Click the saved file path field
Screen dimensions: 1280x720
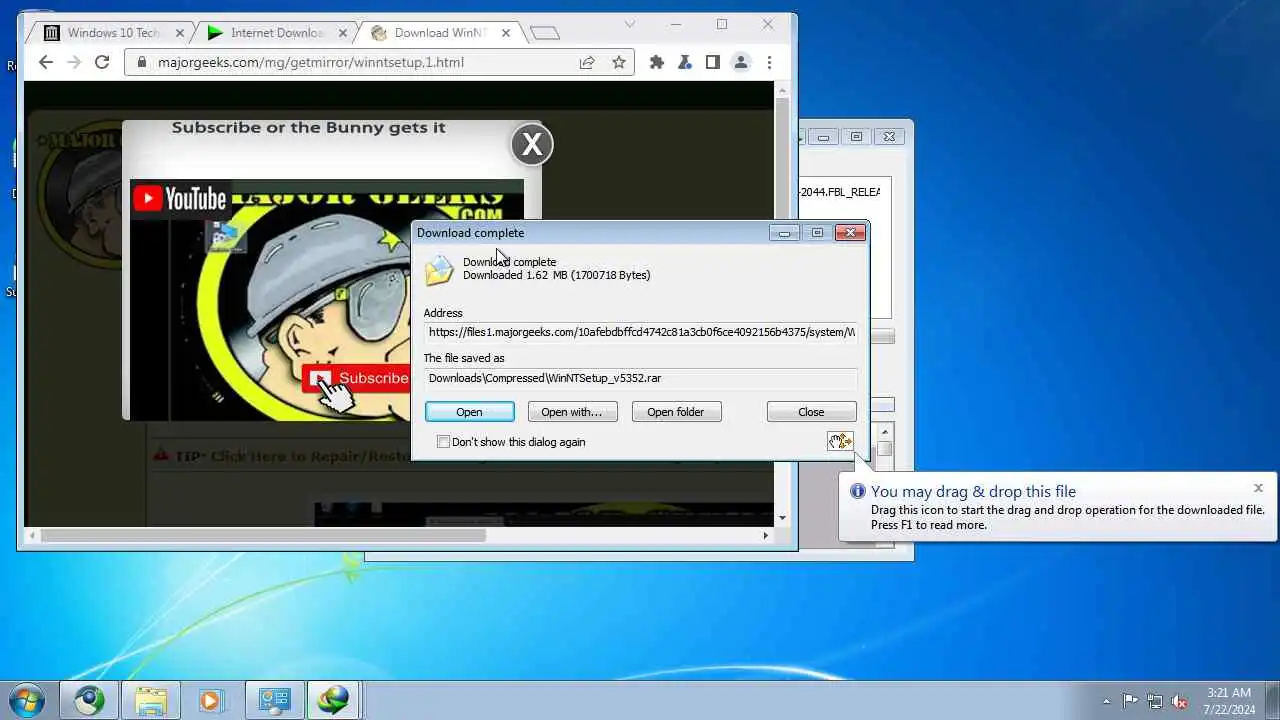(640, 378)
